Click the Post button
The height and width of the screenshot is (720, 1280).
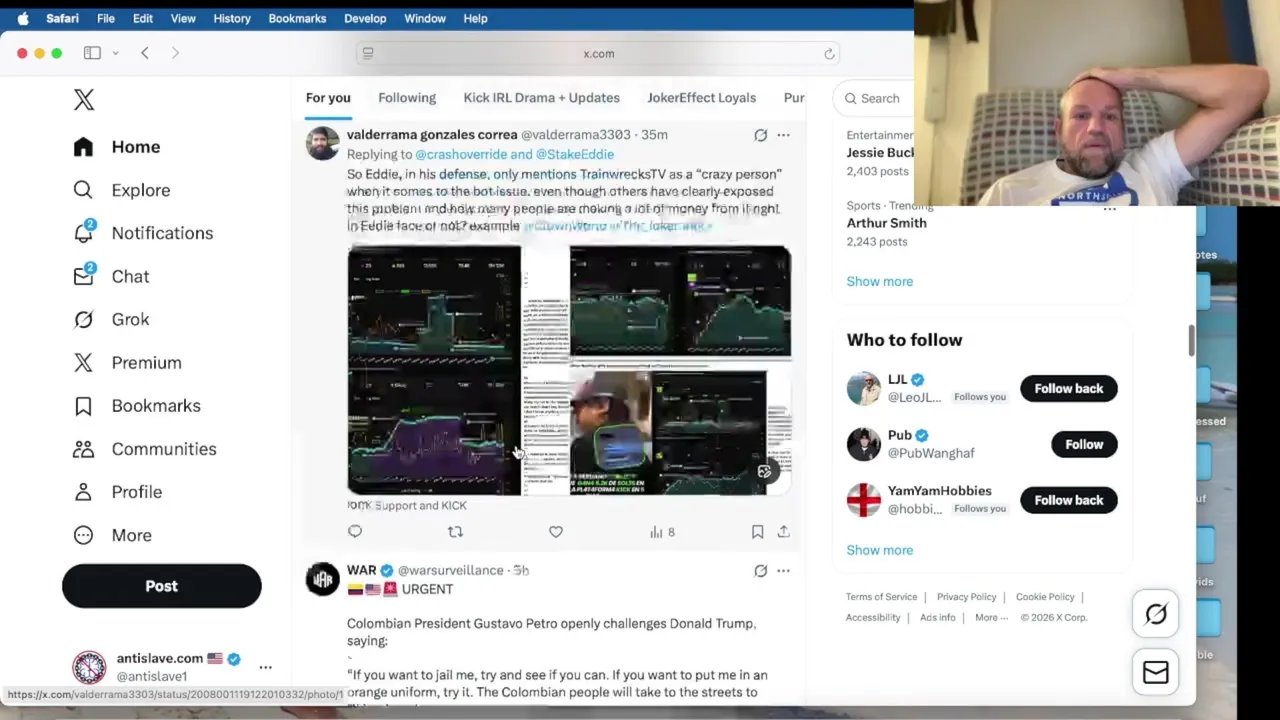click(162, 586)
